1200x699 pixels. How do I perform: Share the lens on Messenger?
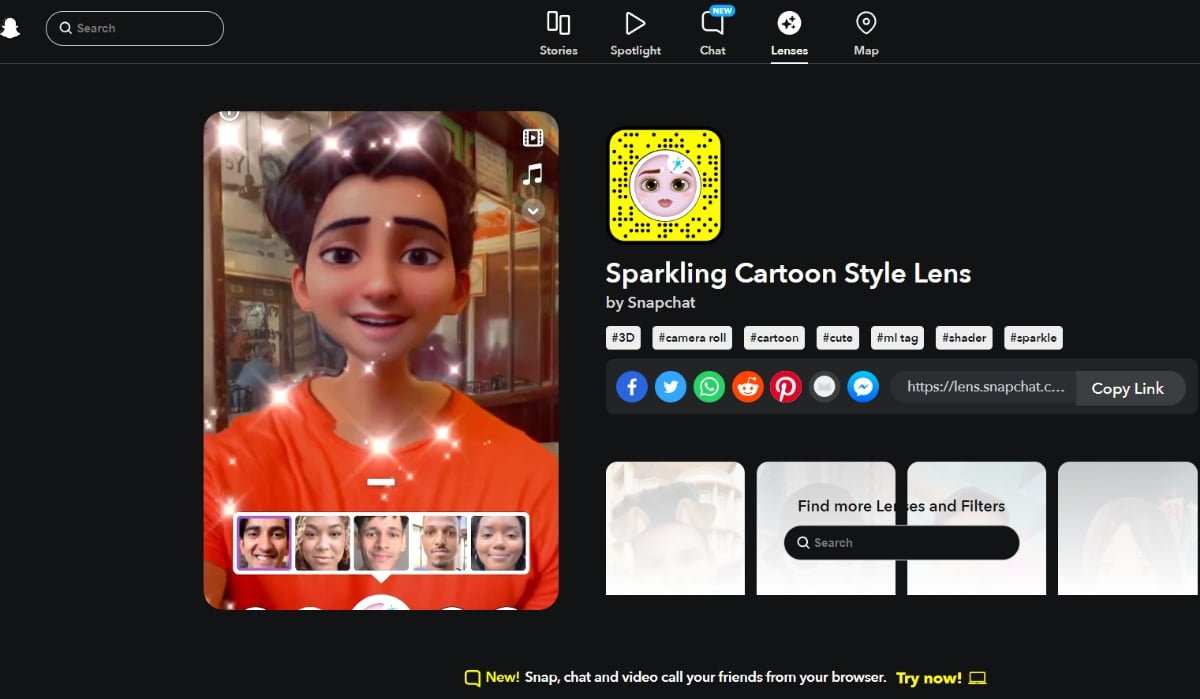(x=862, y=386)
